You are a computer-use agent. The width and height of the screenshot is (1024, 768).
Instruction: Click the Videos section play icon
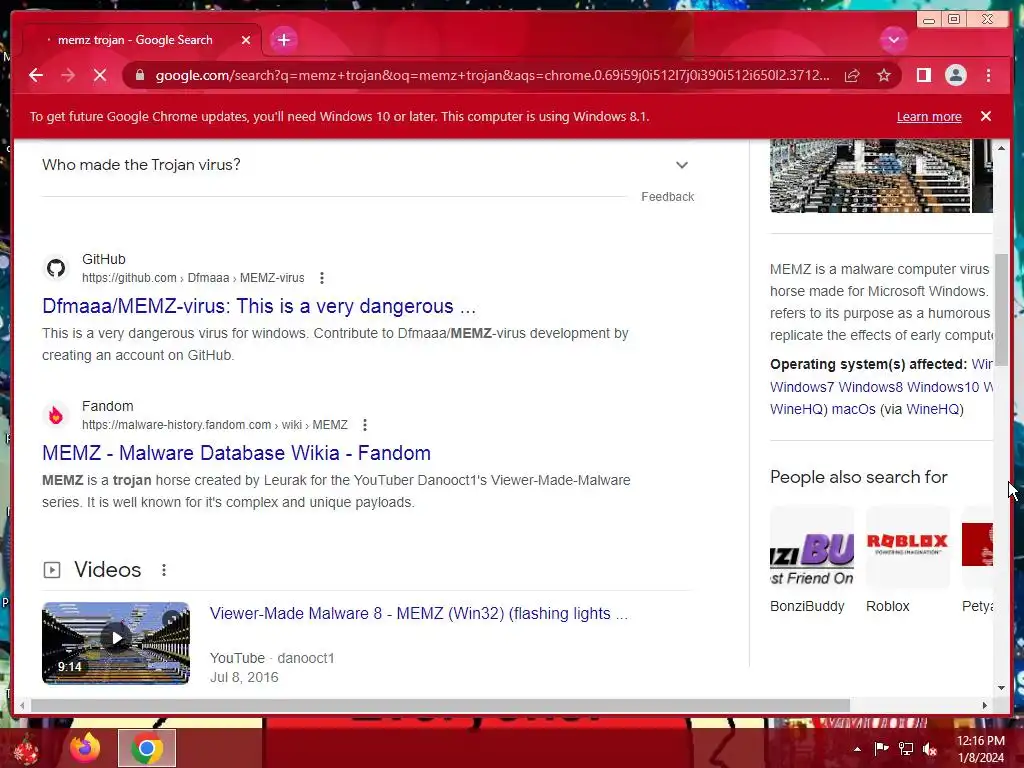point(52,570)
